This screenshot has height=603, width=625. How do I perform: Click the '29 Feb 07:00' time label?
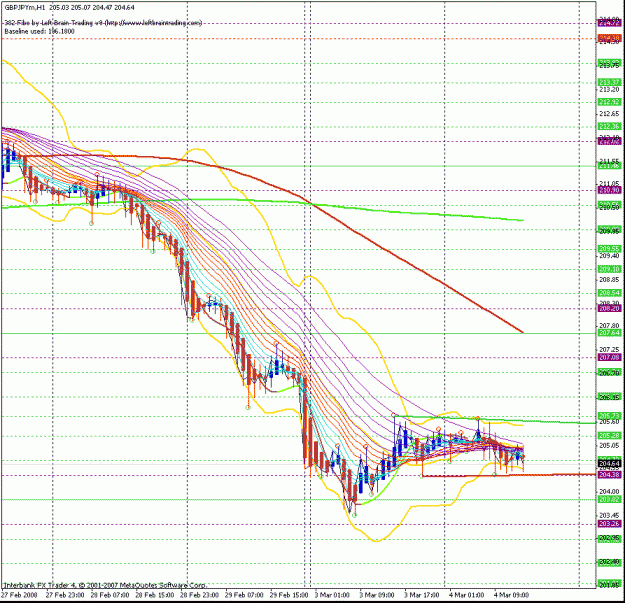244,595
